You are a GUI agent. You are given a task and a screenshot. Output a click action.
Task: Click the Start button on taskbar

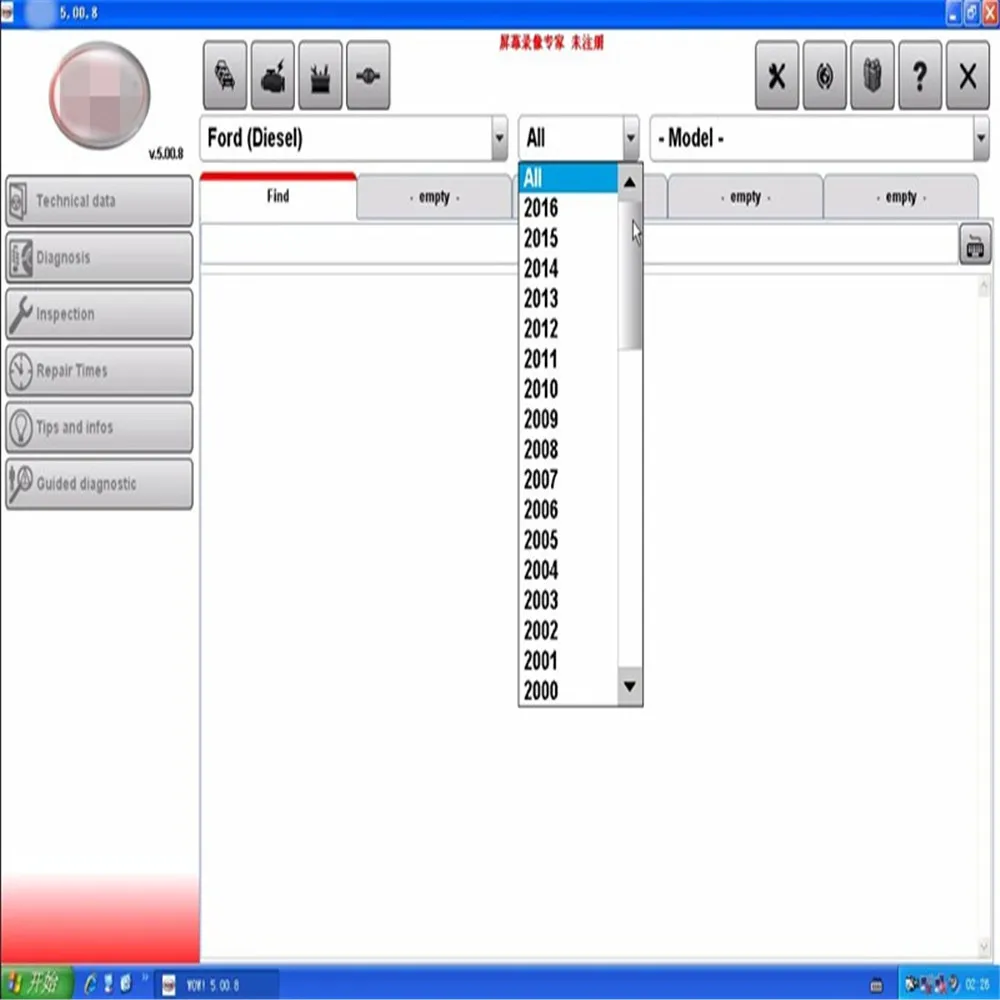[x=36, y=983]
